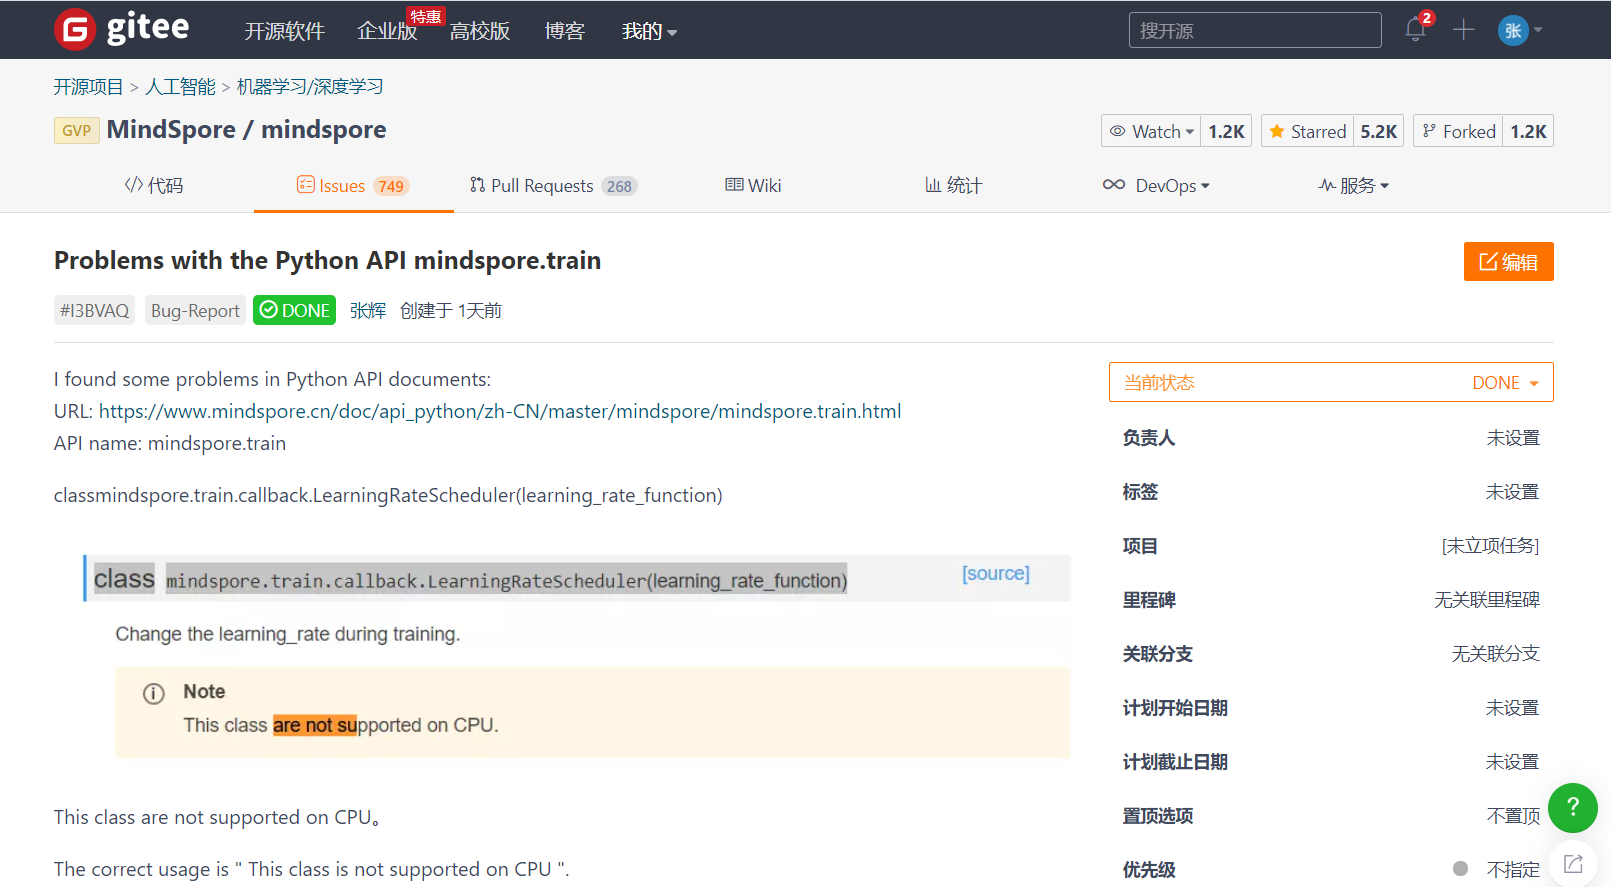Viewport: 1611px width, 887px height.
Task: Open the 统计 tab
Action: (953, 185)
